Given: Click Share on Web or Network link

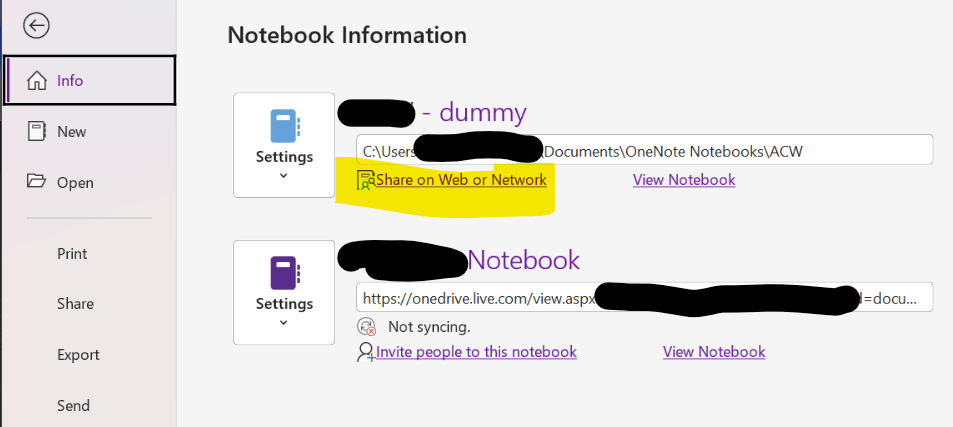Looking at the screenshot, I should pyautogui.click(x=461, y=180).
